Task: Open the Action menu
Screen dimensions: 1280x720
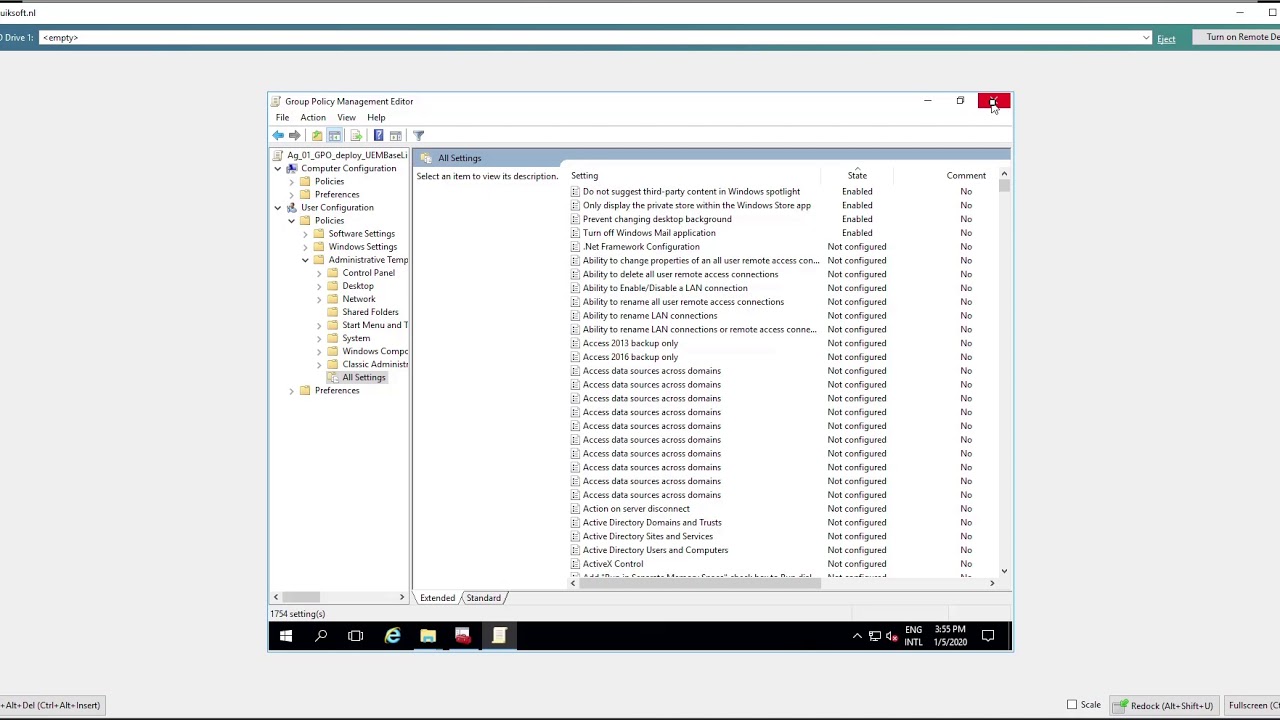Action: [313, 118]
